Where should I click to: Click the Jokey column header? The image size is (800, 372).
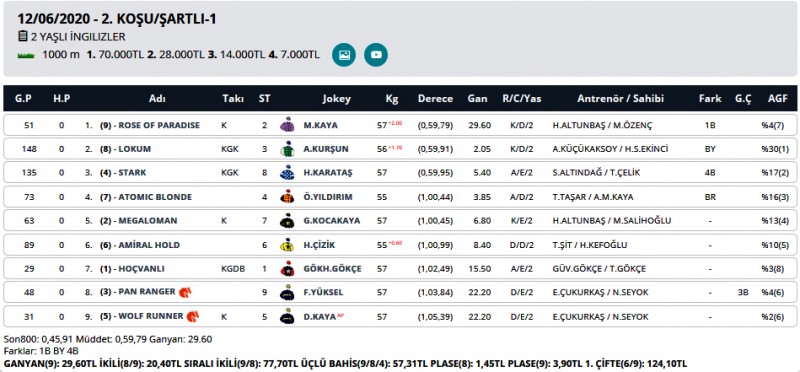[x=336, y=99]
